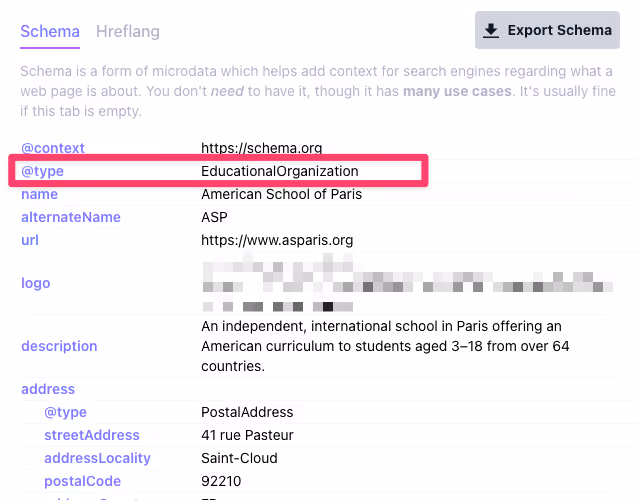638x500 pixels.
Task: Click the address property label
Action: point(48,389)
